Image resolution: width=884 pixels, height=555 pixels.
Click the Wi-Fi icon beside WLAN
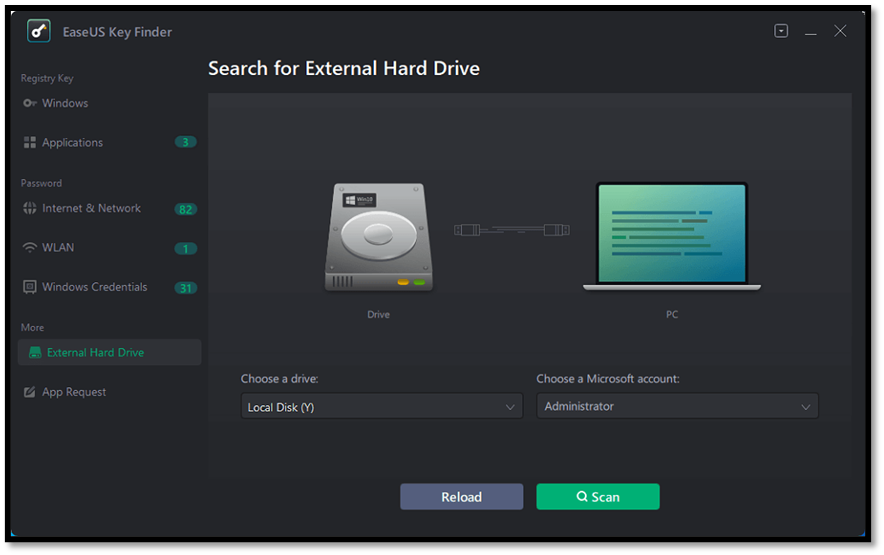pyautogui.click(x=30, y=248)
